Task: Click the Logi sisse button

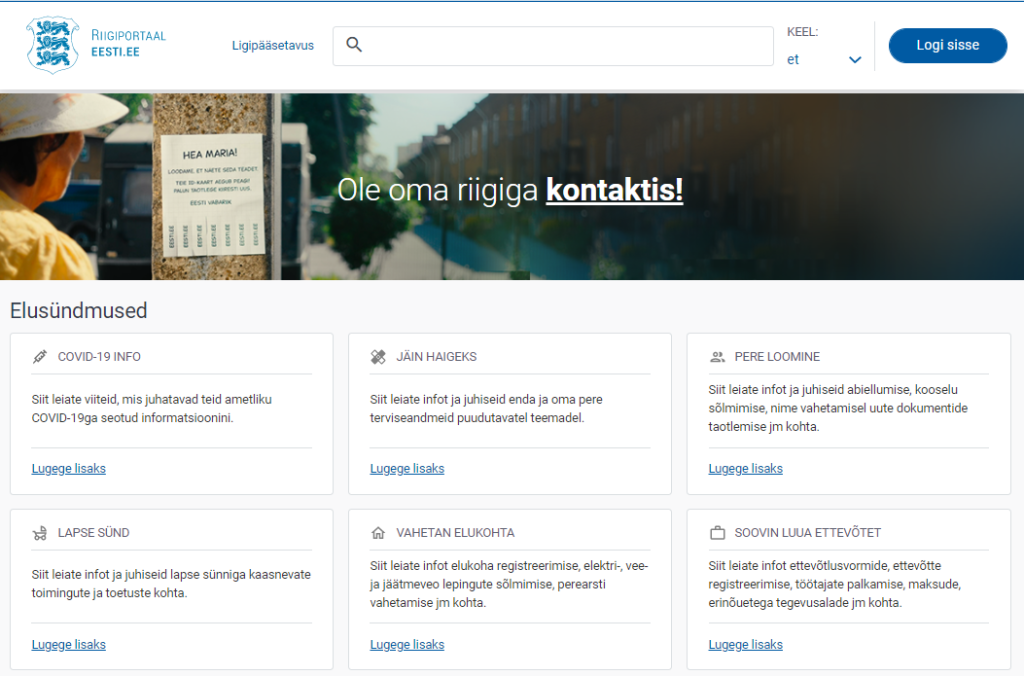Action: coord(948,45)
